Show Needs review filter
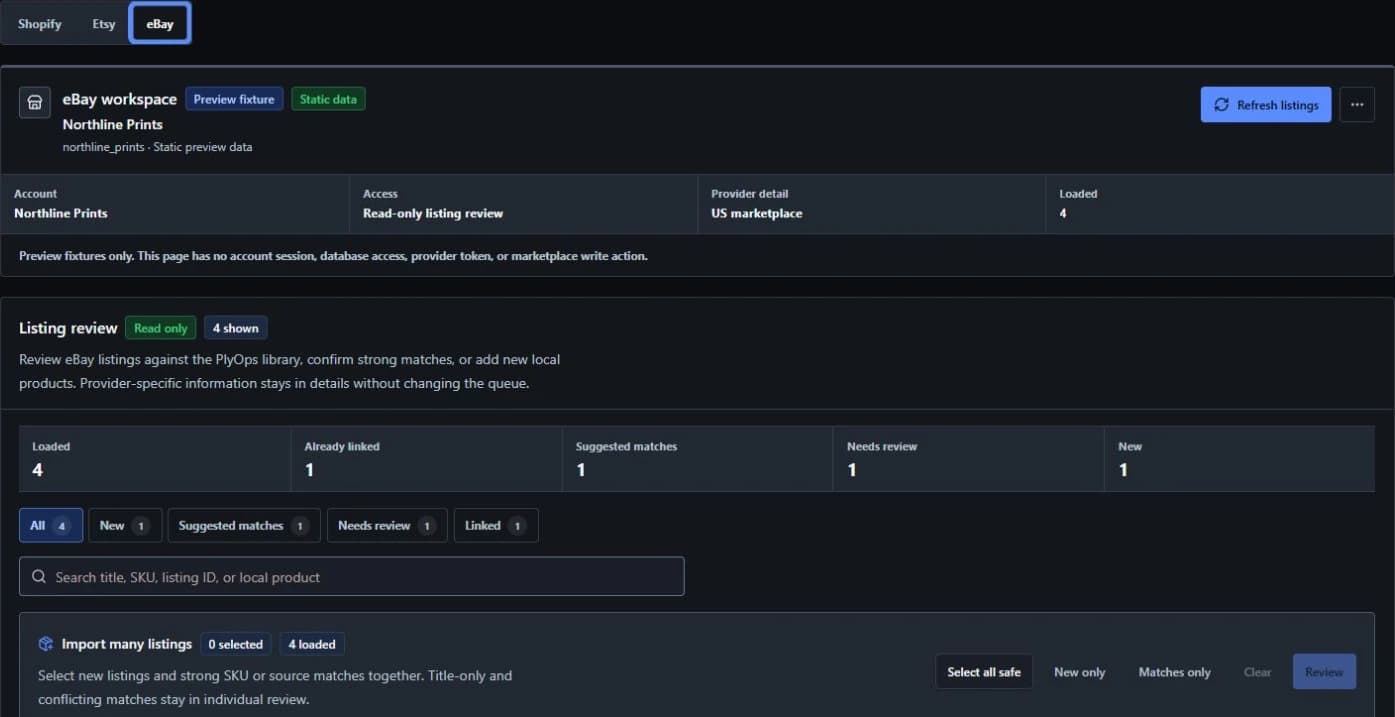Image resolution: width=1395 pixels, height=717 pixels. pyautogui.click(x=387, y=525)
